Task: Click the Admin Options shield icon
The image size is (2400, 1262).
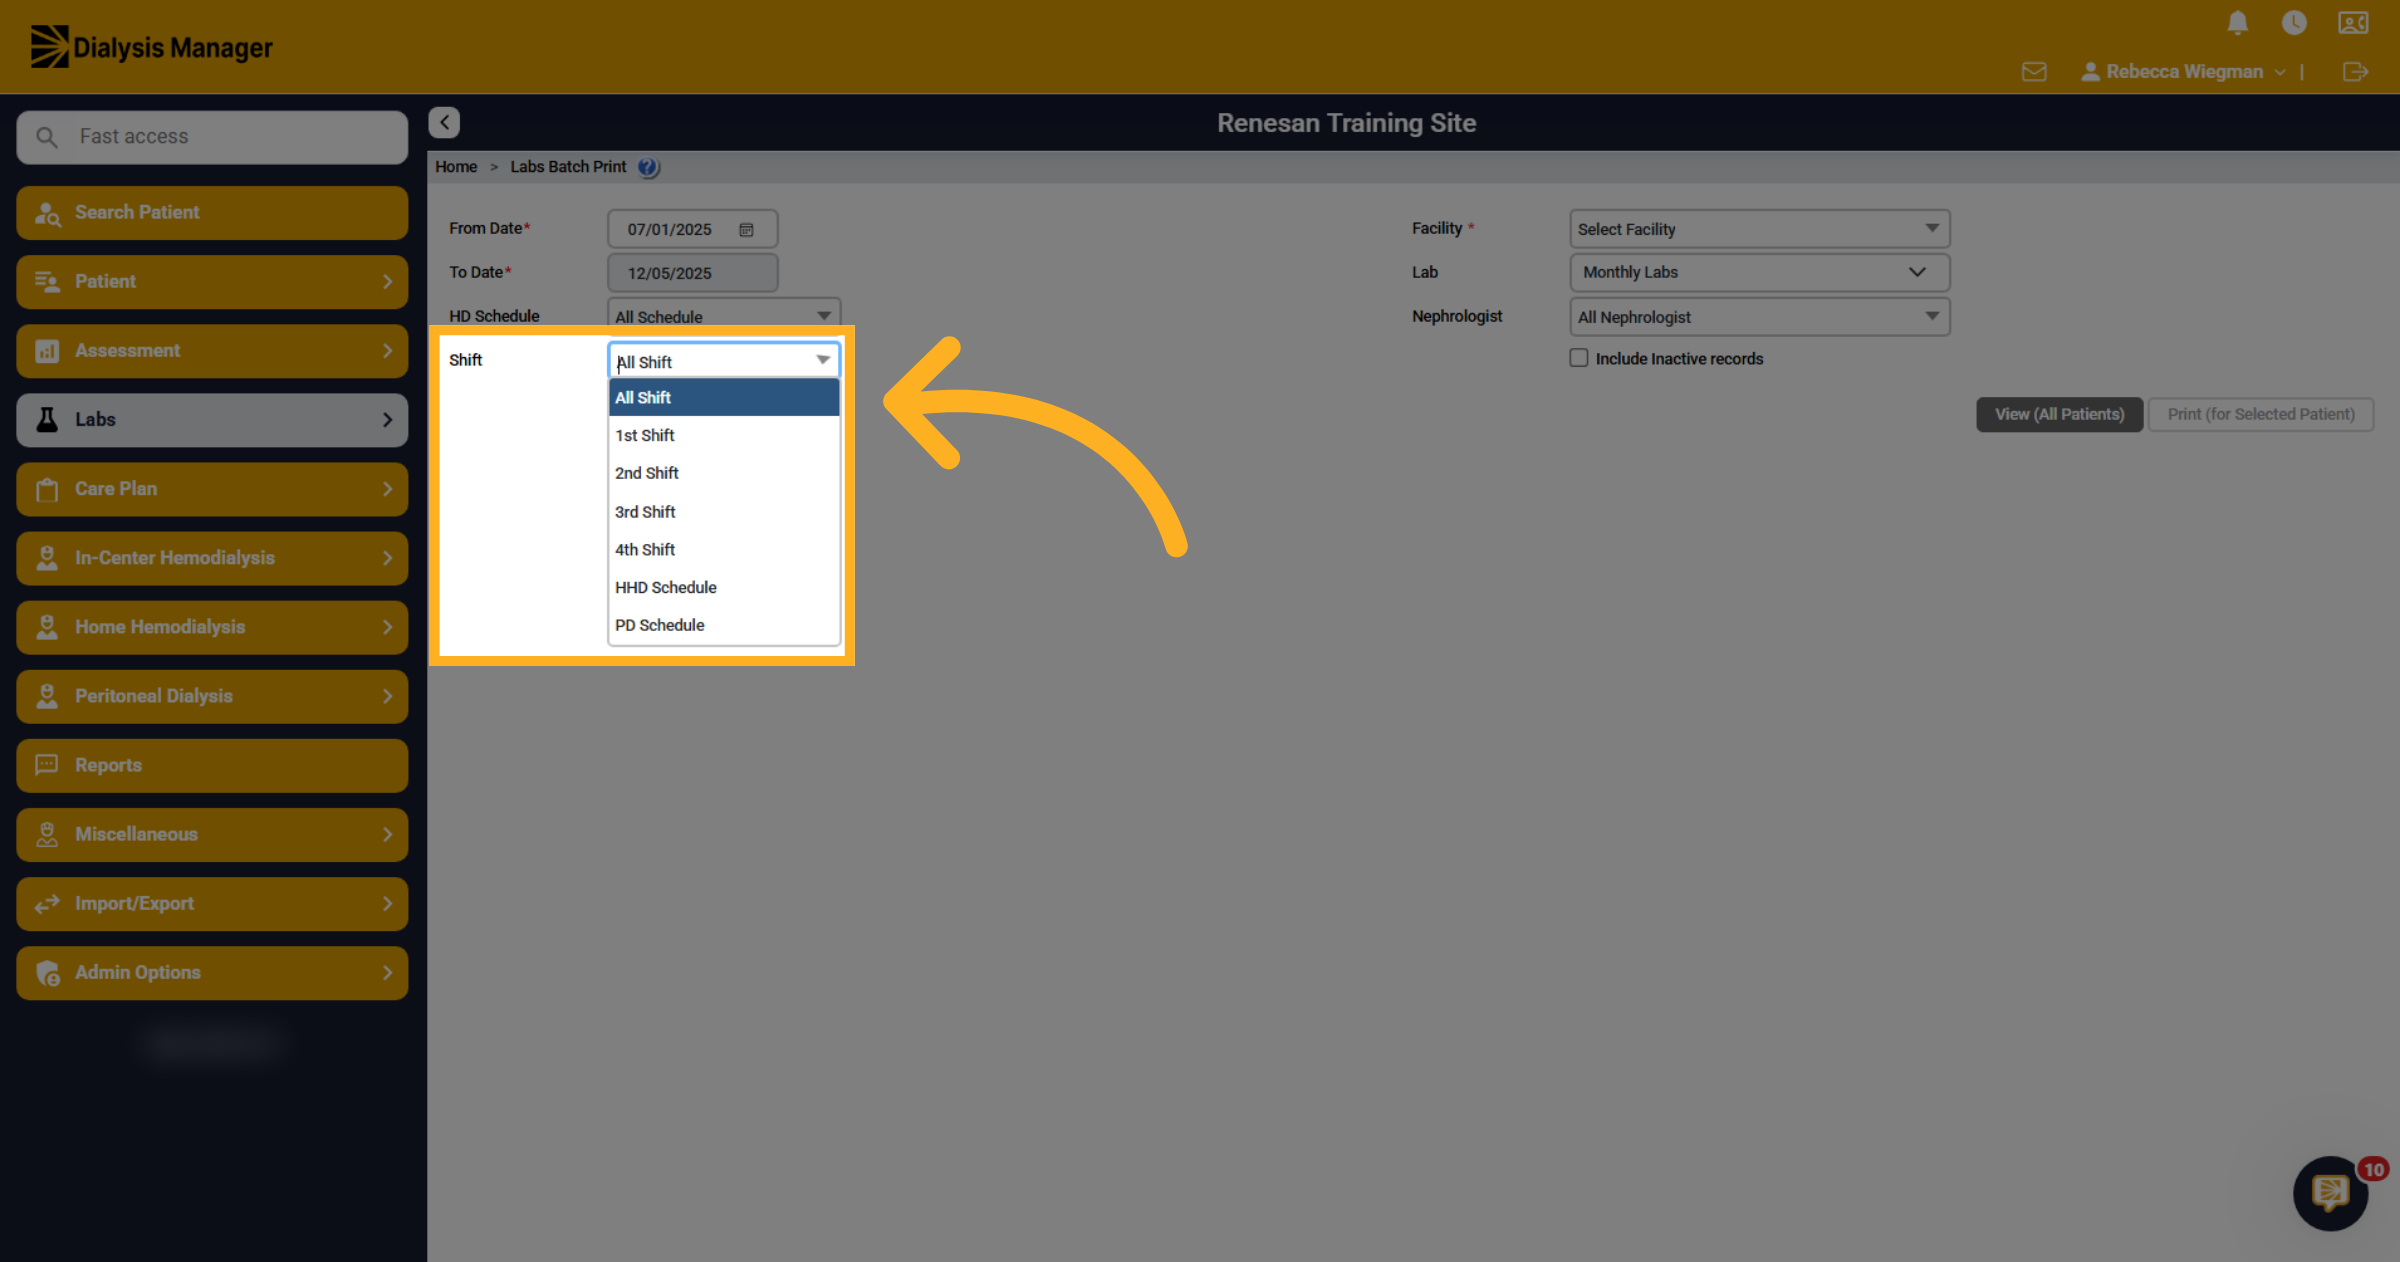Action: pyautogui.click(x=47, y=973)
